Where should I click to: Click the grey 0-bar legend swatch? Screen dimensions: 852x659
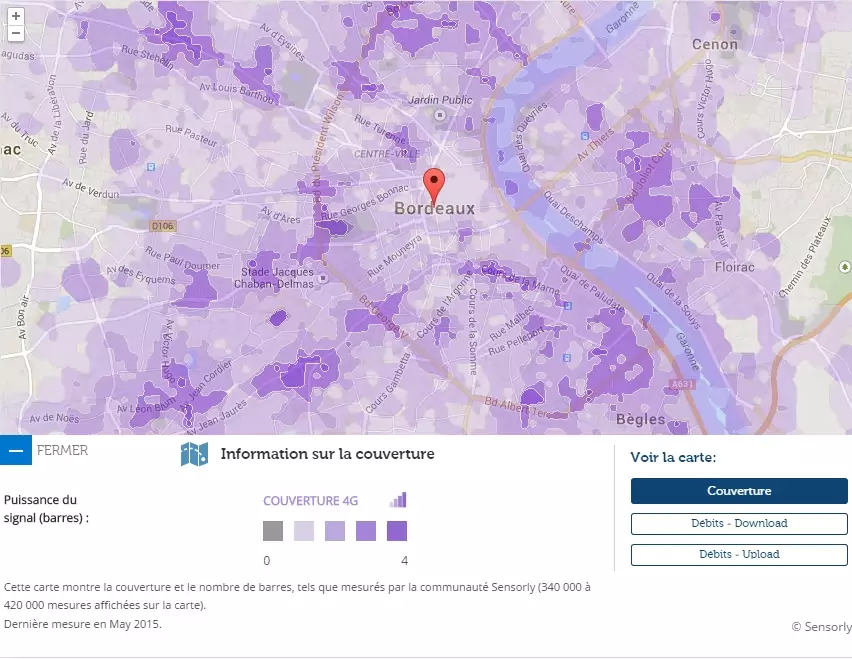point(273,531)
